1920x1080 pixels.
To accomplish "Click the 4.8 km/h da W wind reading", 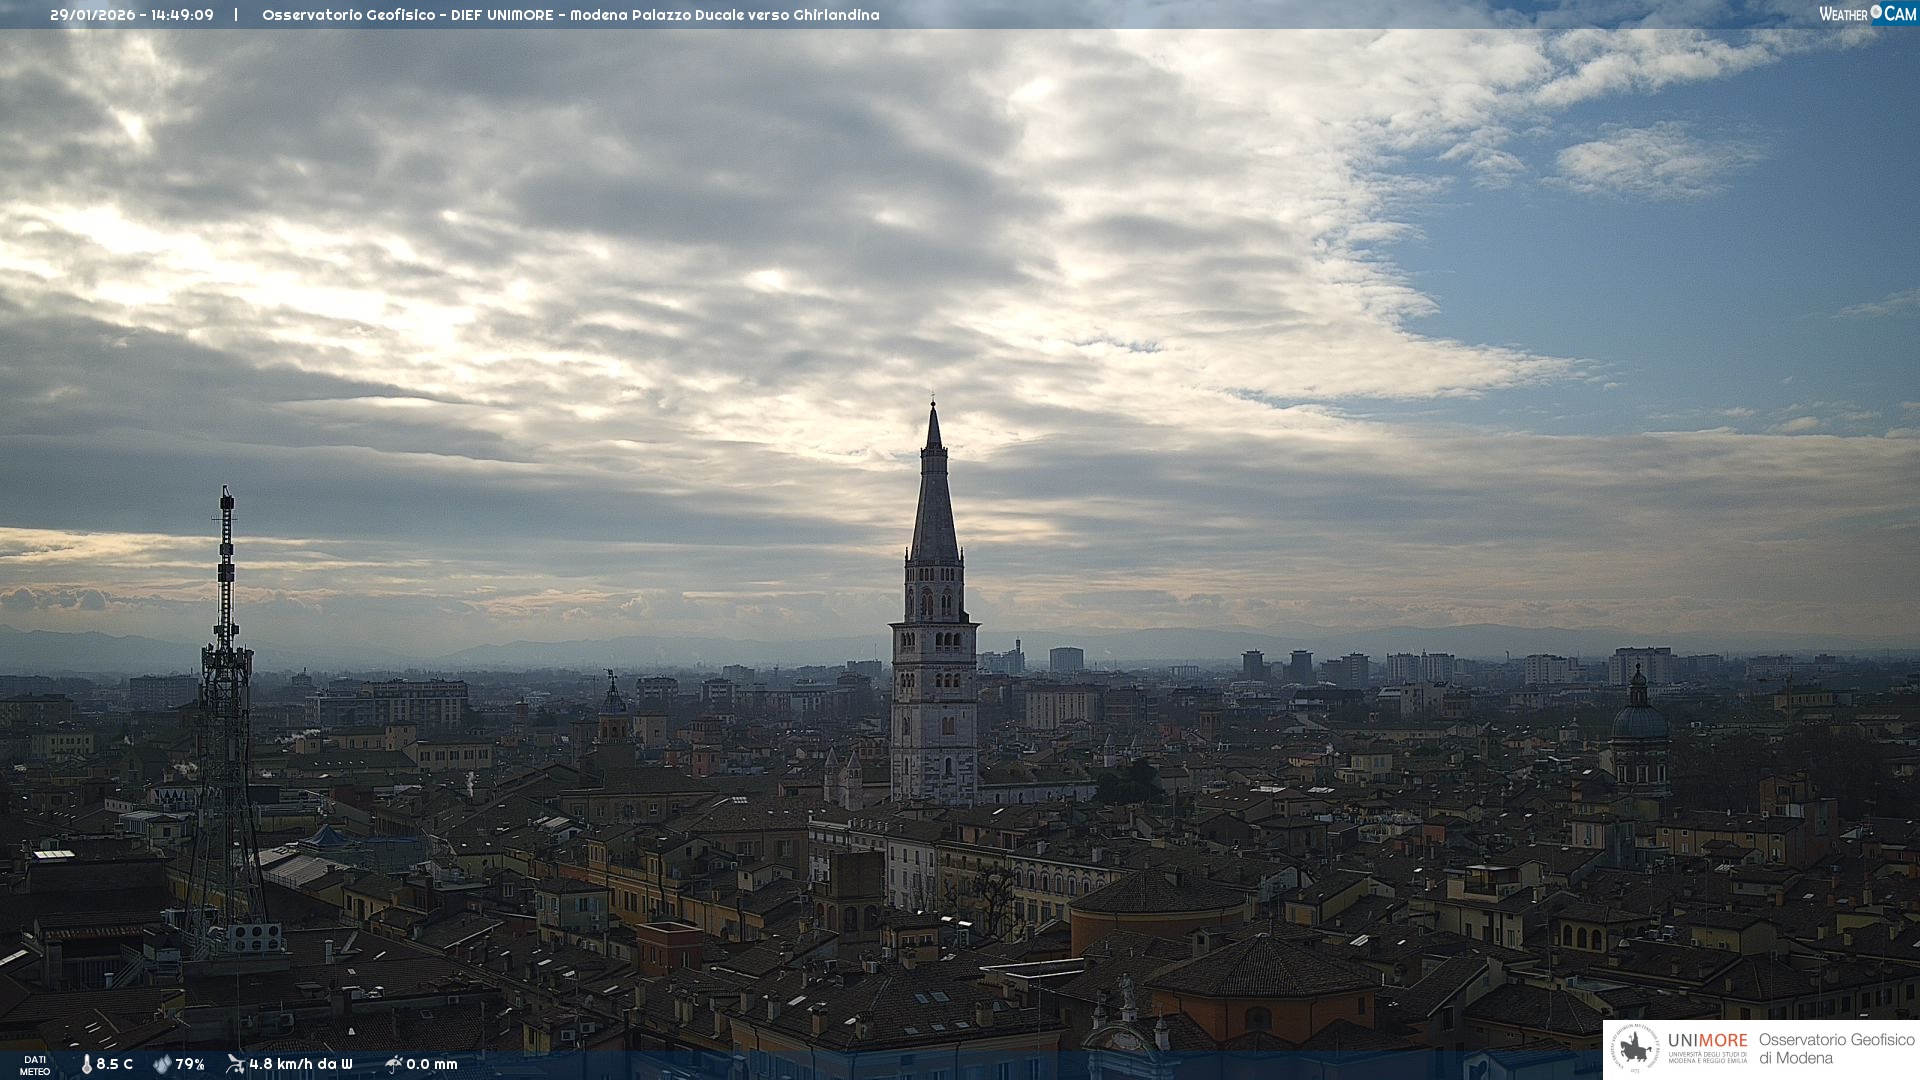I will tap(301, 1064).
